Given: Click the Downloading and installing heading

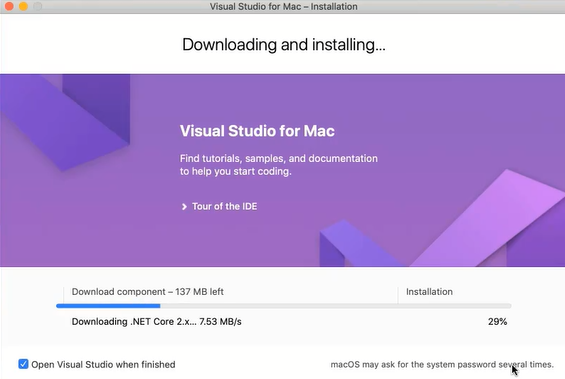Looking at the screenshot, I should click(x=284, y=45).
